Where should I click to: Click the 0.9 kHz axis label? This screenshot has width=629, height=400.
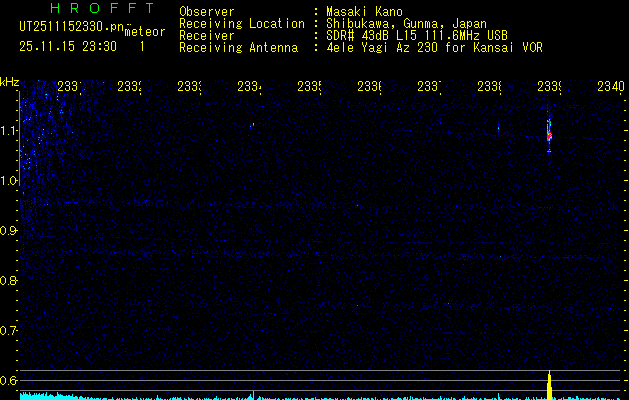[9, 230]
